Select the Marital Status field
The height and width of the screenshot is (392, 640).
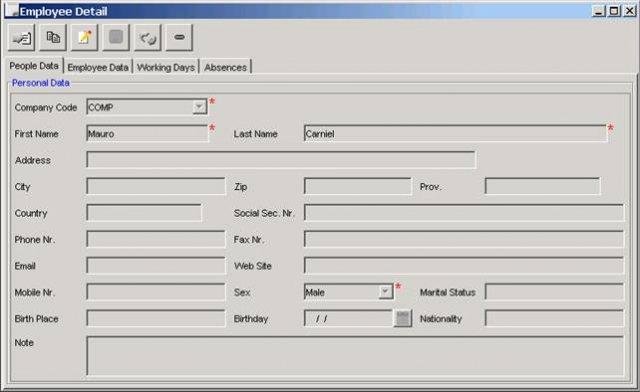click(x=554, y=292)
